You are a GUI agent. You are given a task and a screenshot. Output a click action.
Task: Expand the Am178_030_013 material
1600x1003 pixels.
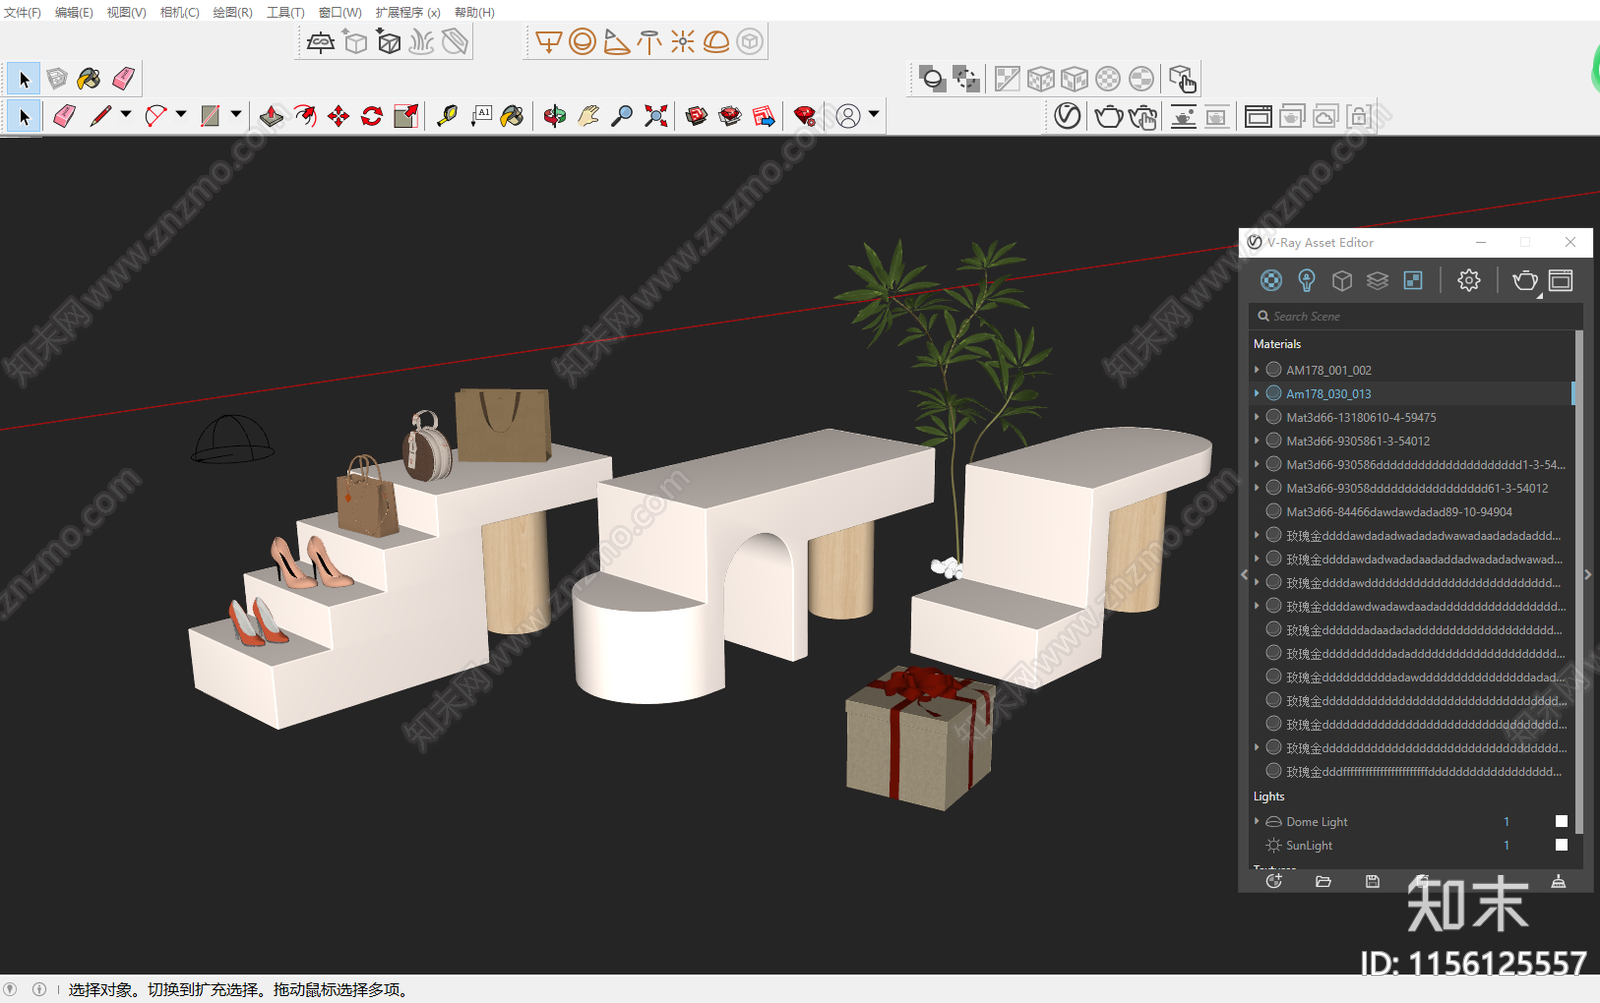[x=1257, y=394]
